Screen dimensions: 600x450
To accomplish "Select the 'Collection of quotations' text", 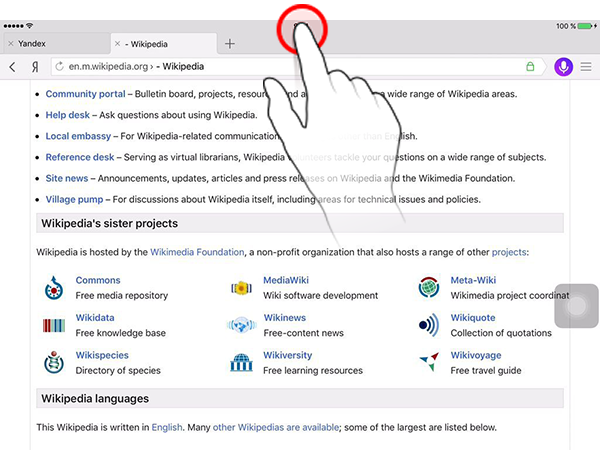I will pyautogui.click(x=501, y=333).
